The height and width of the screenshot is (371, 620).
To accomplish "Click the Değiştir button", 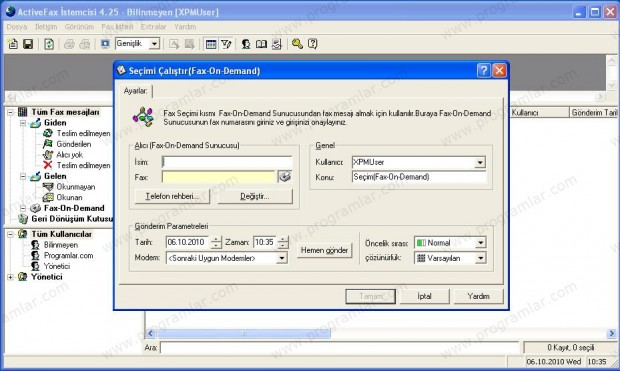I will click(255, 196).
